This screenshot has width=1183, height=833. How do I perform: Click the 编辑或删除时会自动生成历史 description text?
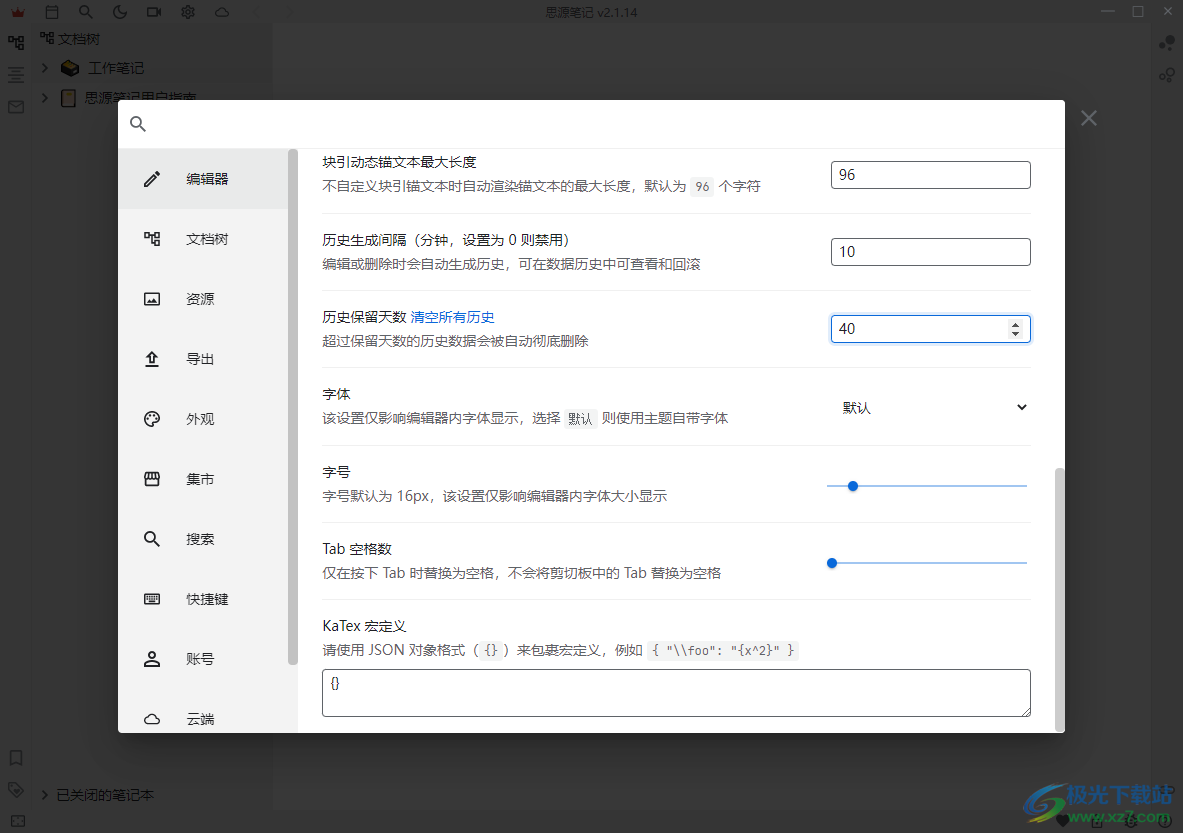pos(512,264)
